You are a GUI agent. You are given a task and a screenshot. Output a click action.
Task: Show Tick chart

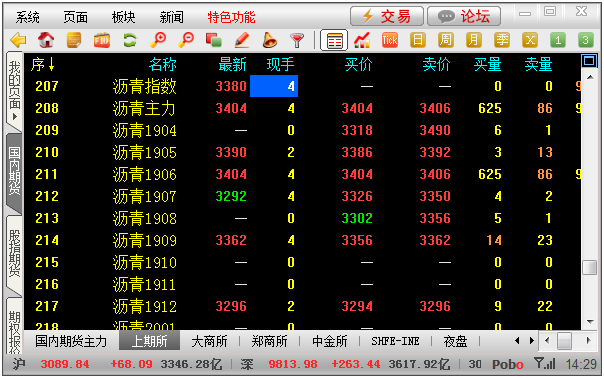tap(390, 40)
